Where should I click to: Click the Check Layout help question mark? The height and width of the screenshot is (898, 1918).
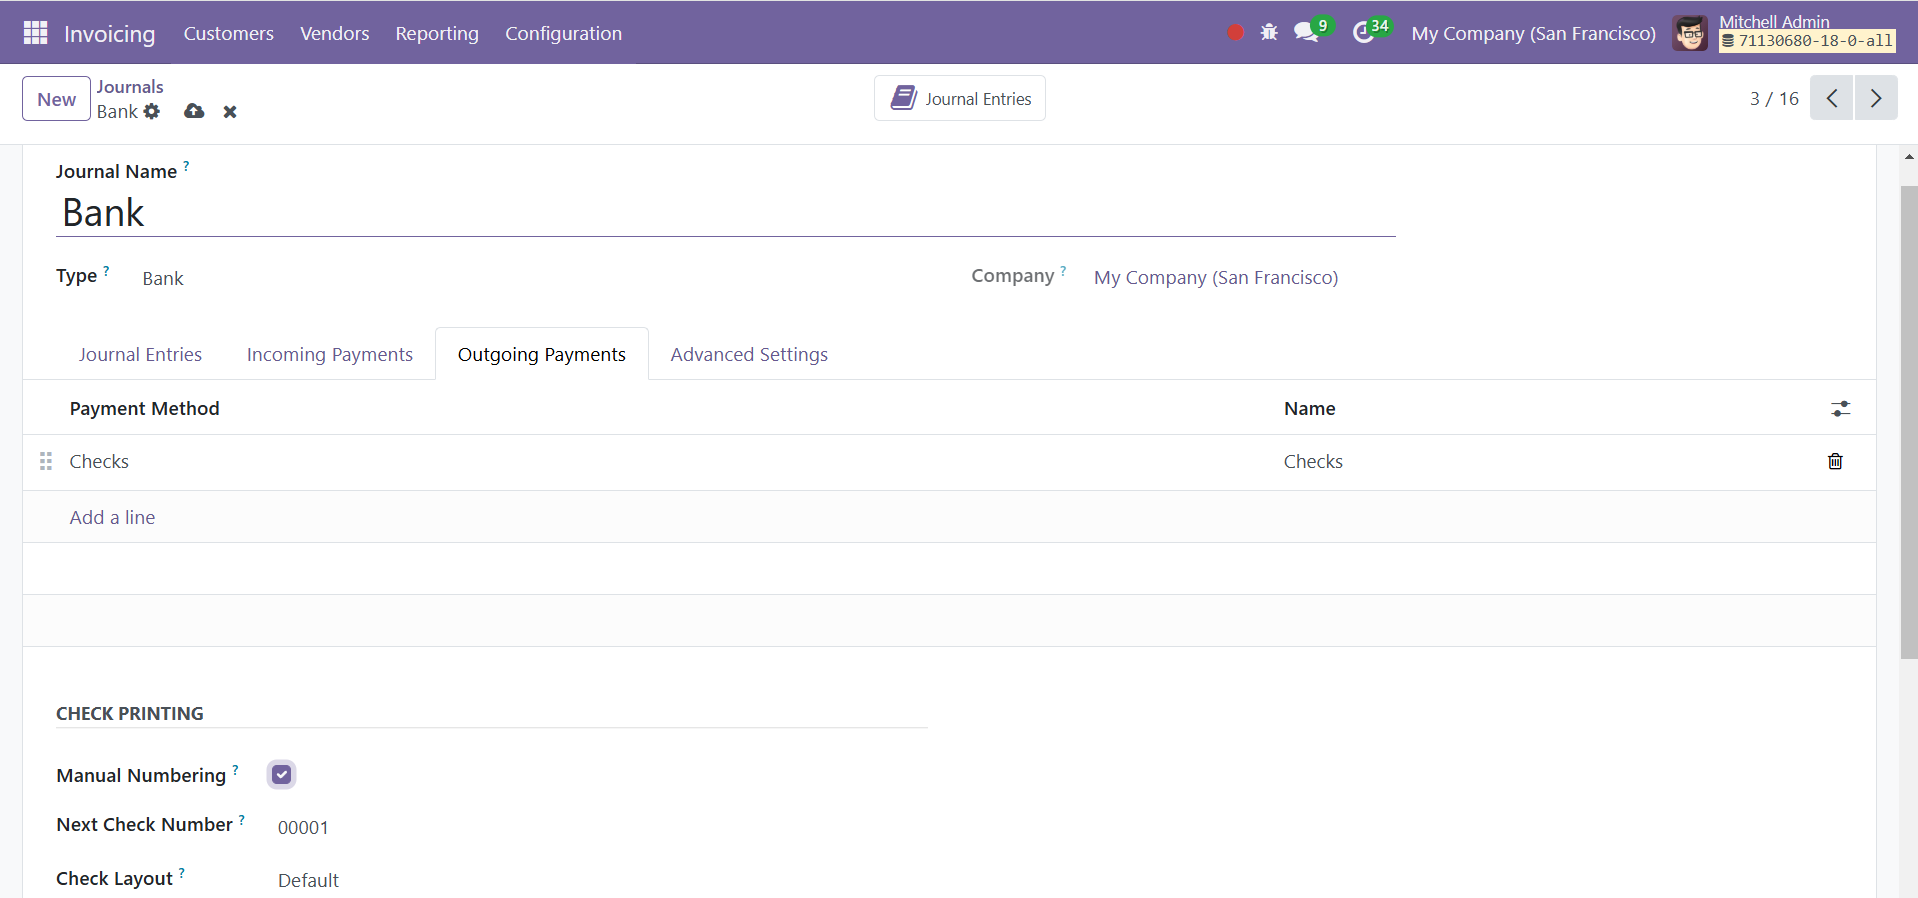coord(181,873)
